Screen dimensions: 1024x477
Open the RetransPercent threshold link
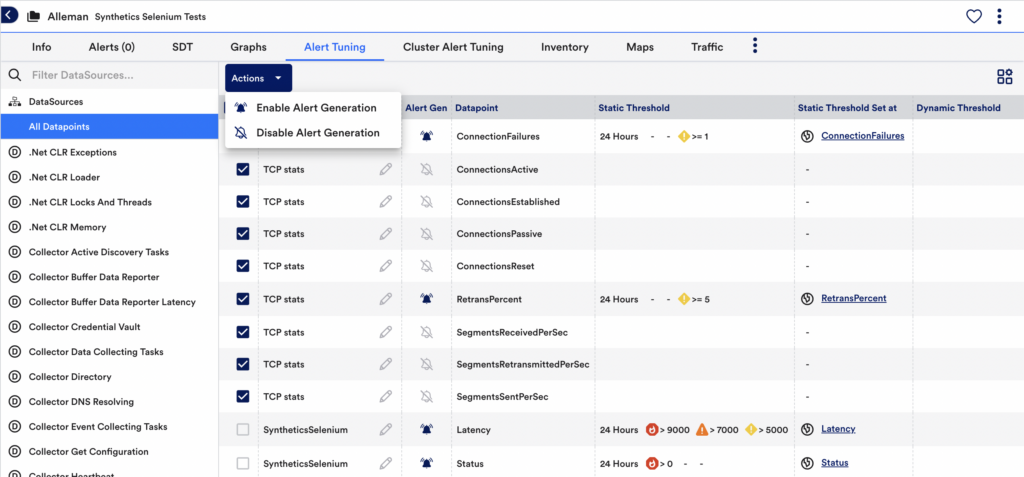point(853,299)
